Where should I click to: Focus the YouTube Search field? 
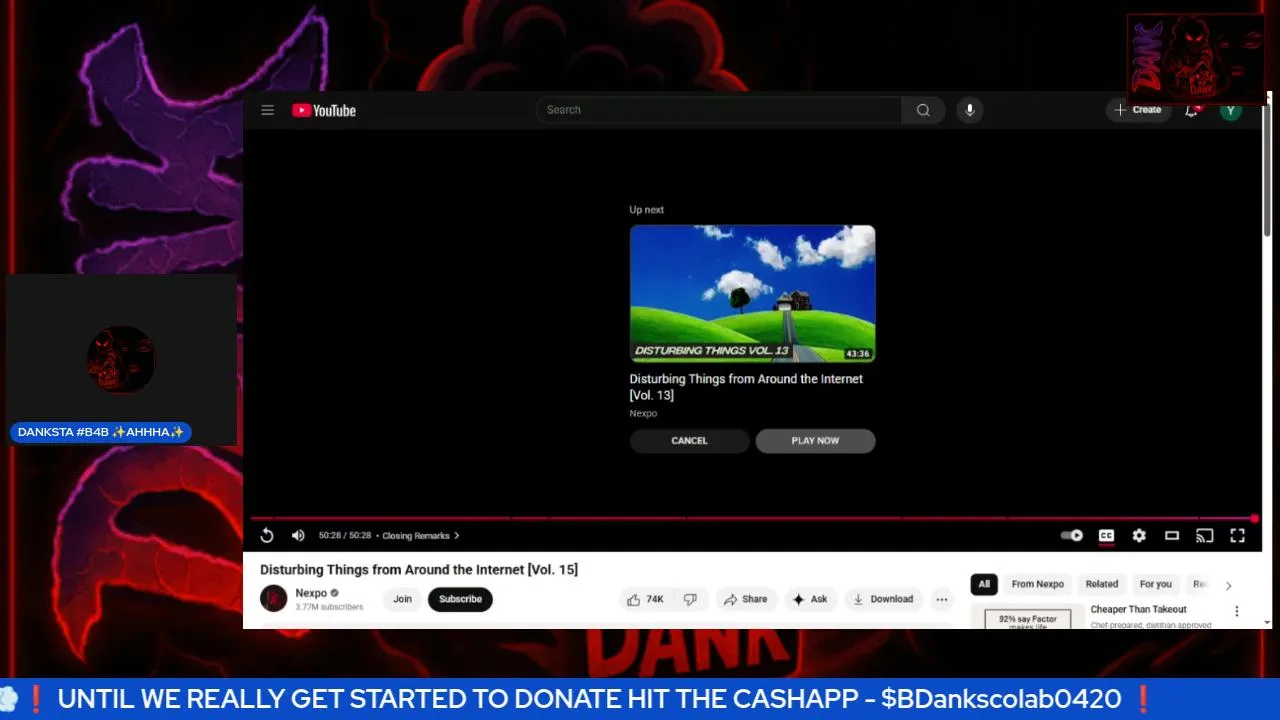coord(719,110)
